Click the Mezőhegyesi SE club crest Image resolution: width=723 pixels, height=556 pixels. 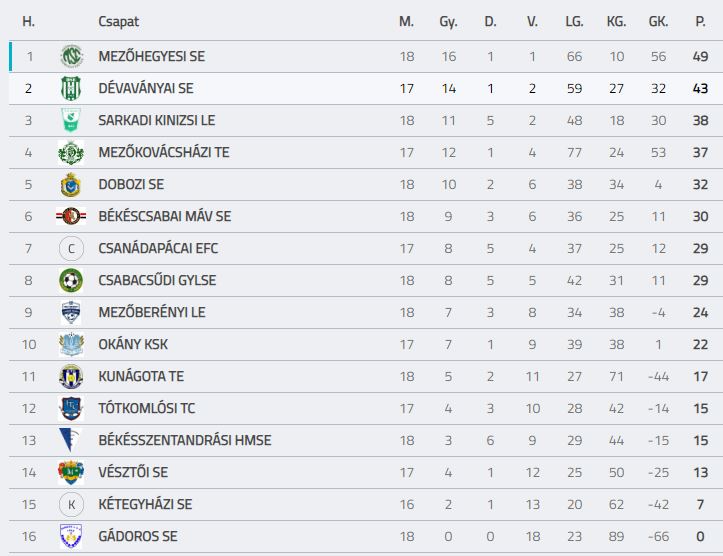71,56
